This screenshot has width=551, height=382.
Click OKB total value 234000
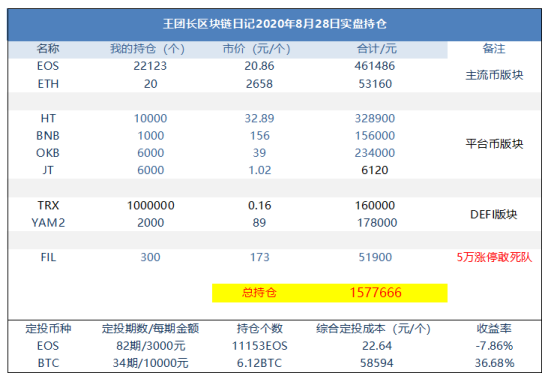[x=375, y=153]
